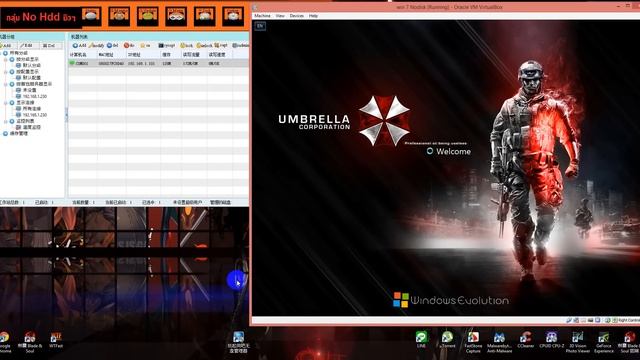
Task: Click the panel splitter handle between tree and list
Action: pyautogui.click(x=67, y=115)
